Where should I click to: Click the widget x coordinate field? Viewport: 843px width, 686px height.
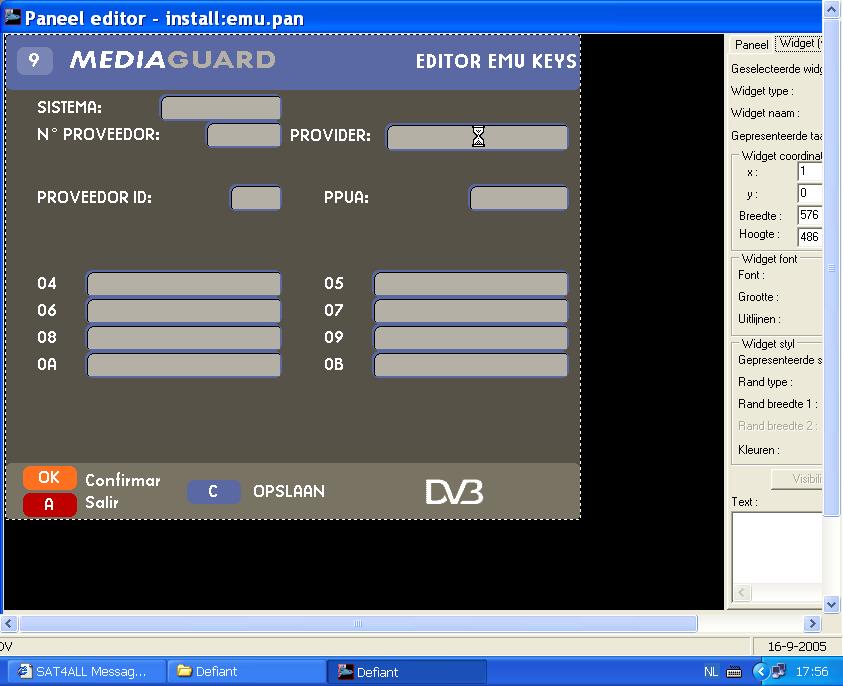(810, 172)
